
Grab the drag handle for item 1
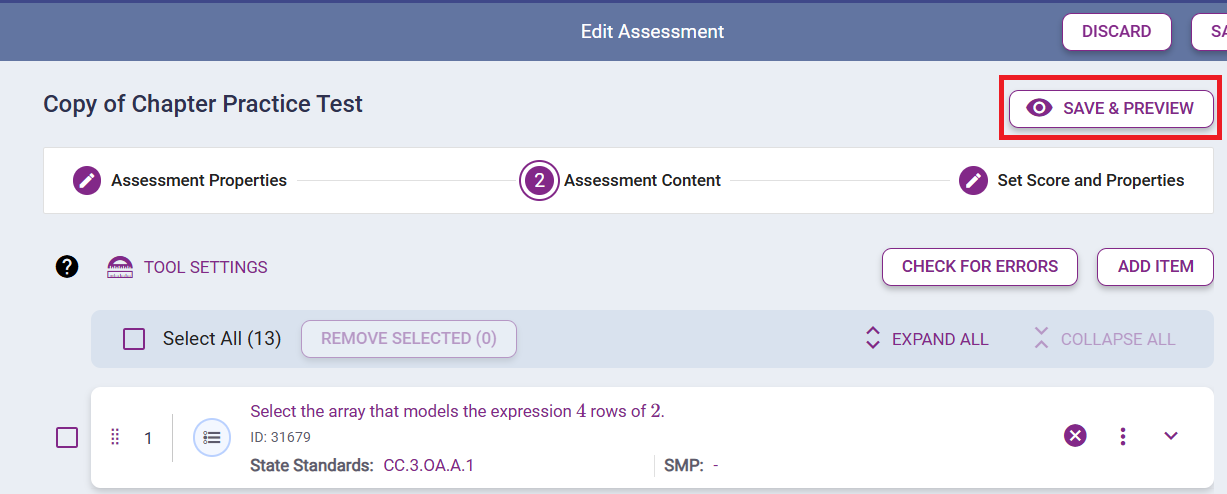click(115, 437)
